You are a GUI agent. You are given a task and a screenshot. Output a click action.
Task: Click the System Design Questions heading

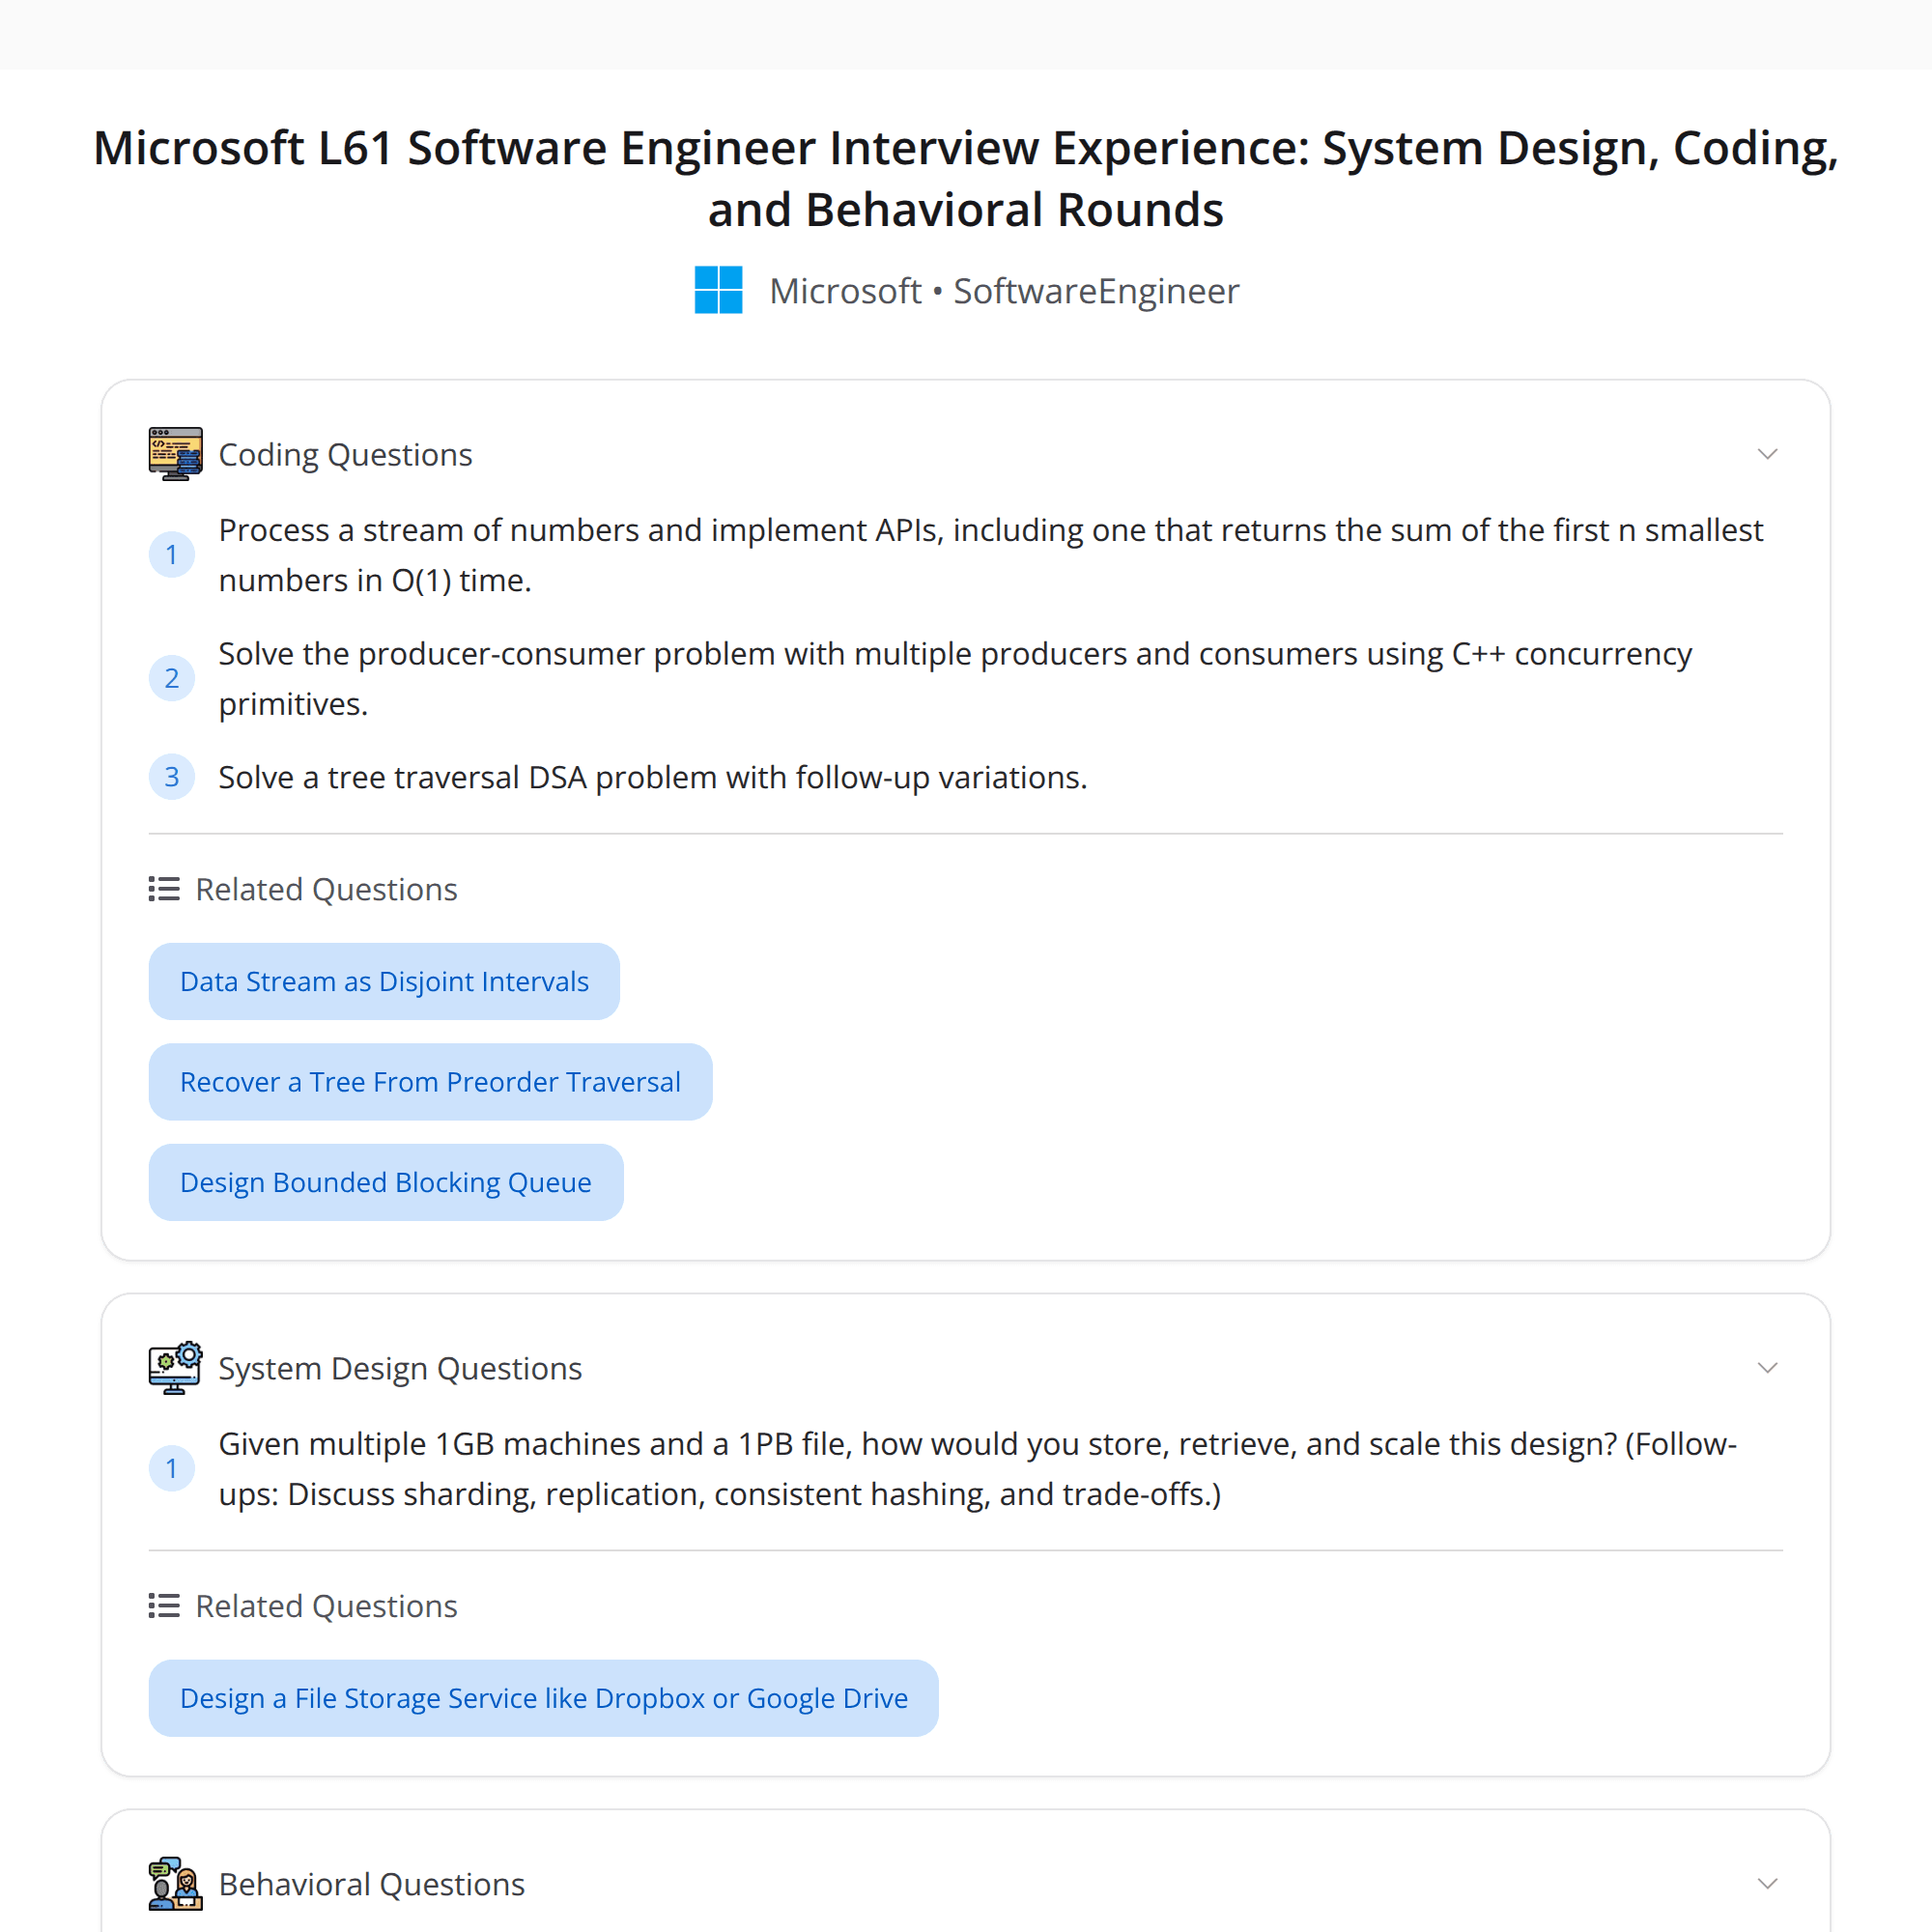pyautogui.click(x=400, y=1369)
